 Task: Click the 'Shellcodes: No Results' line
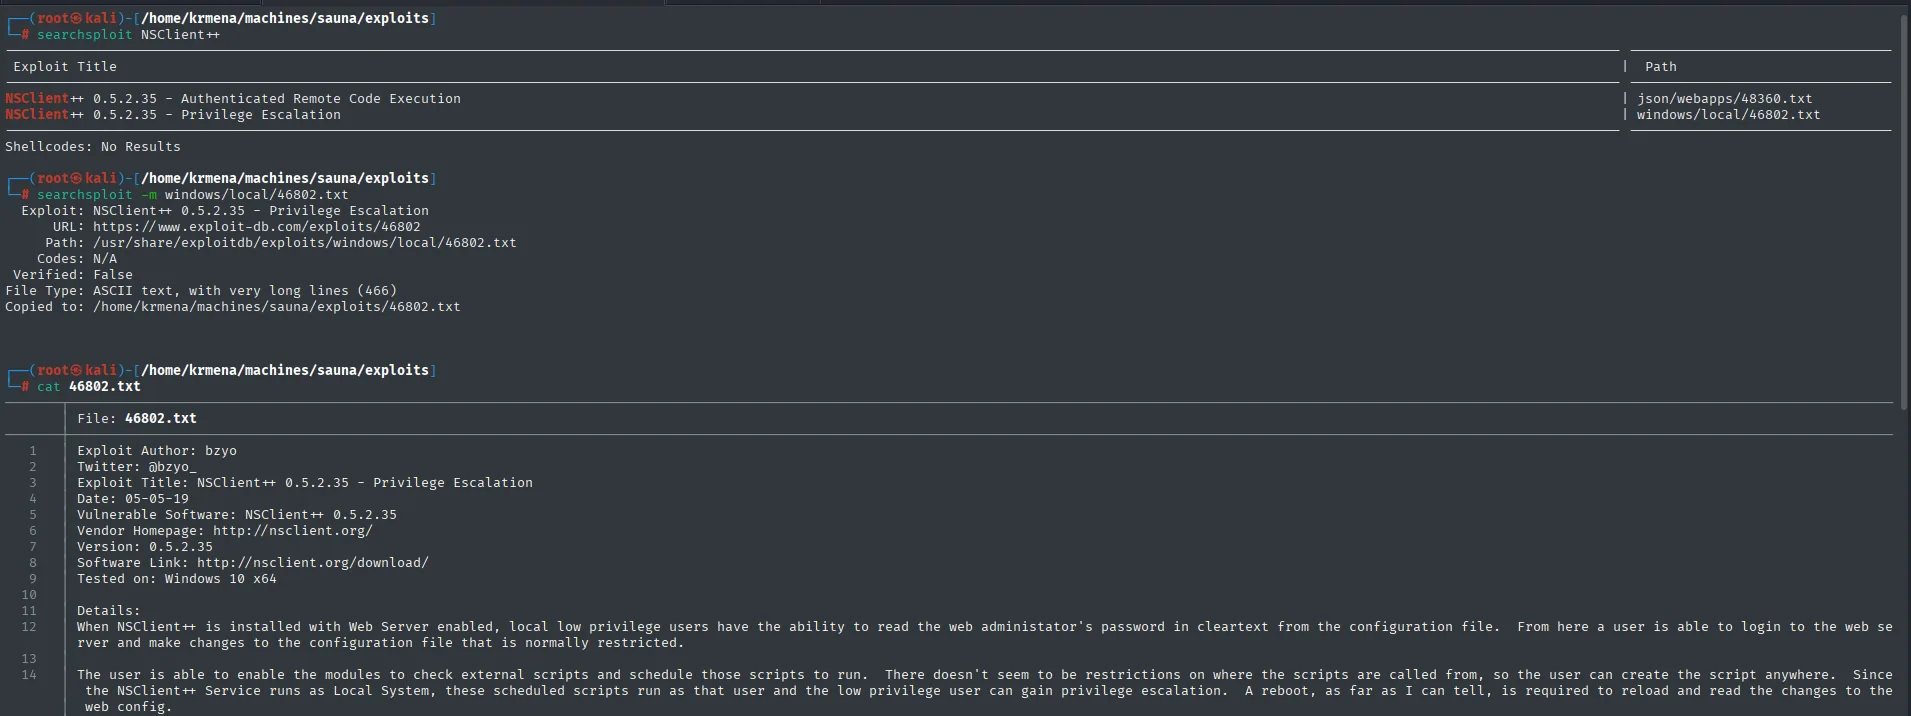pos(93,147)
